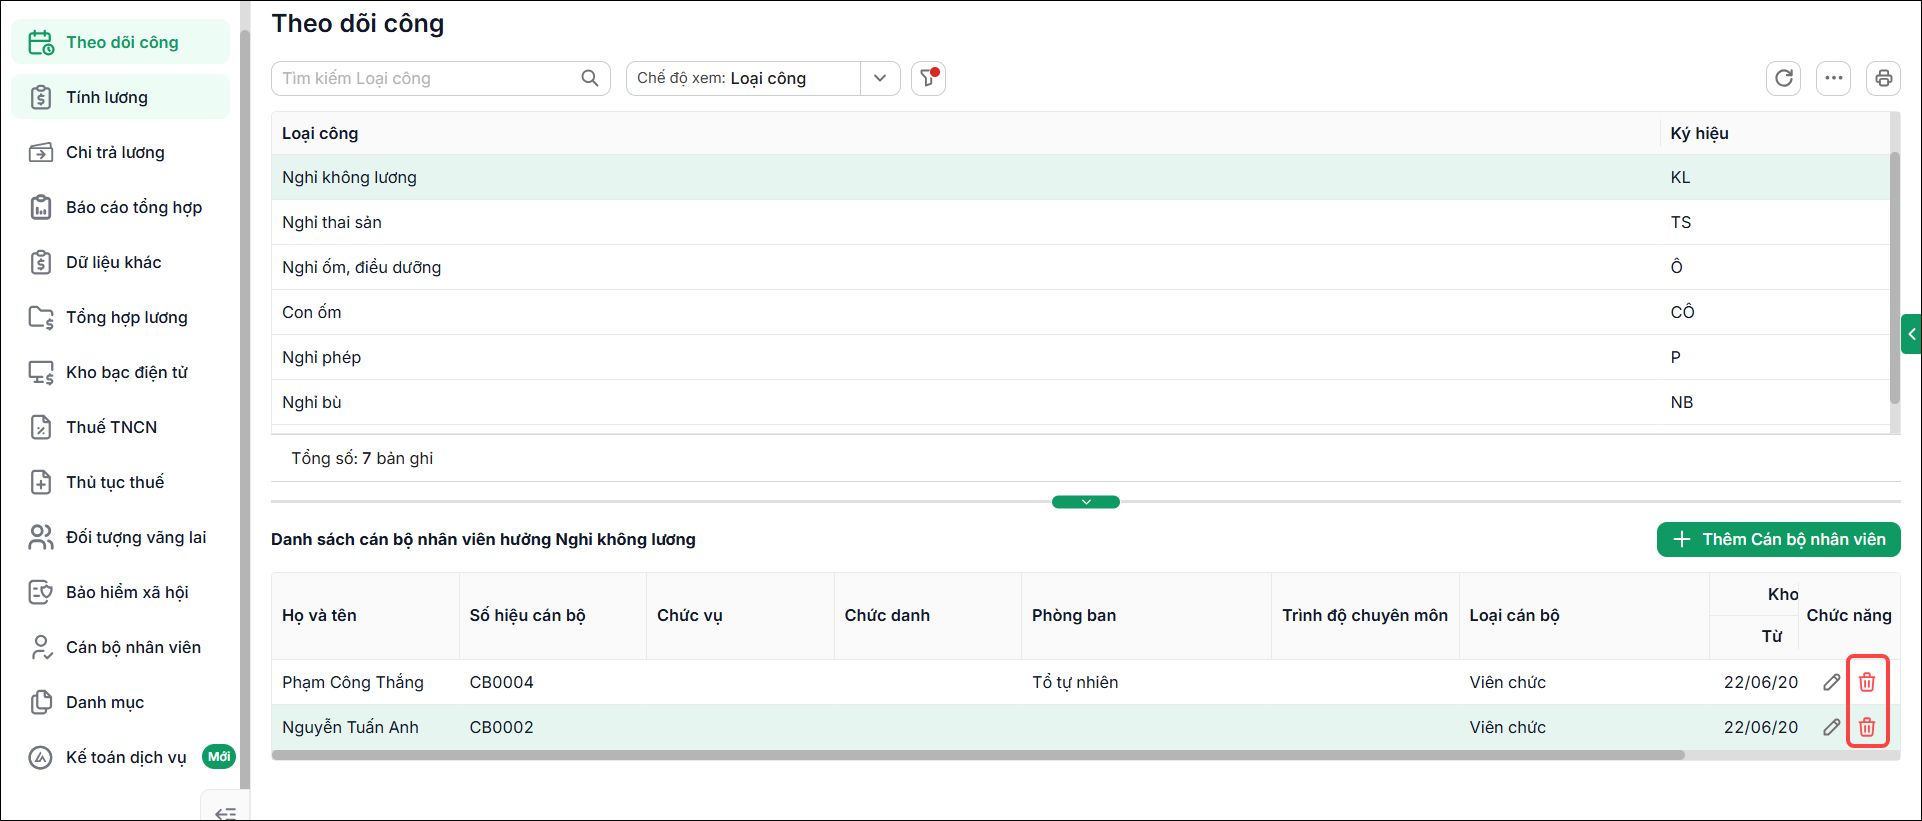The image size is (1922, 821).
Task: Click Dữ liệu khác icon in sidebar
Action: 41,262
